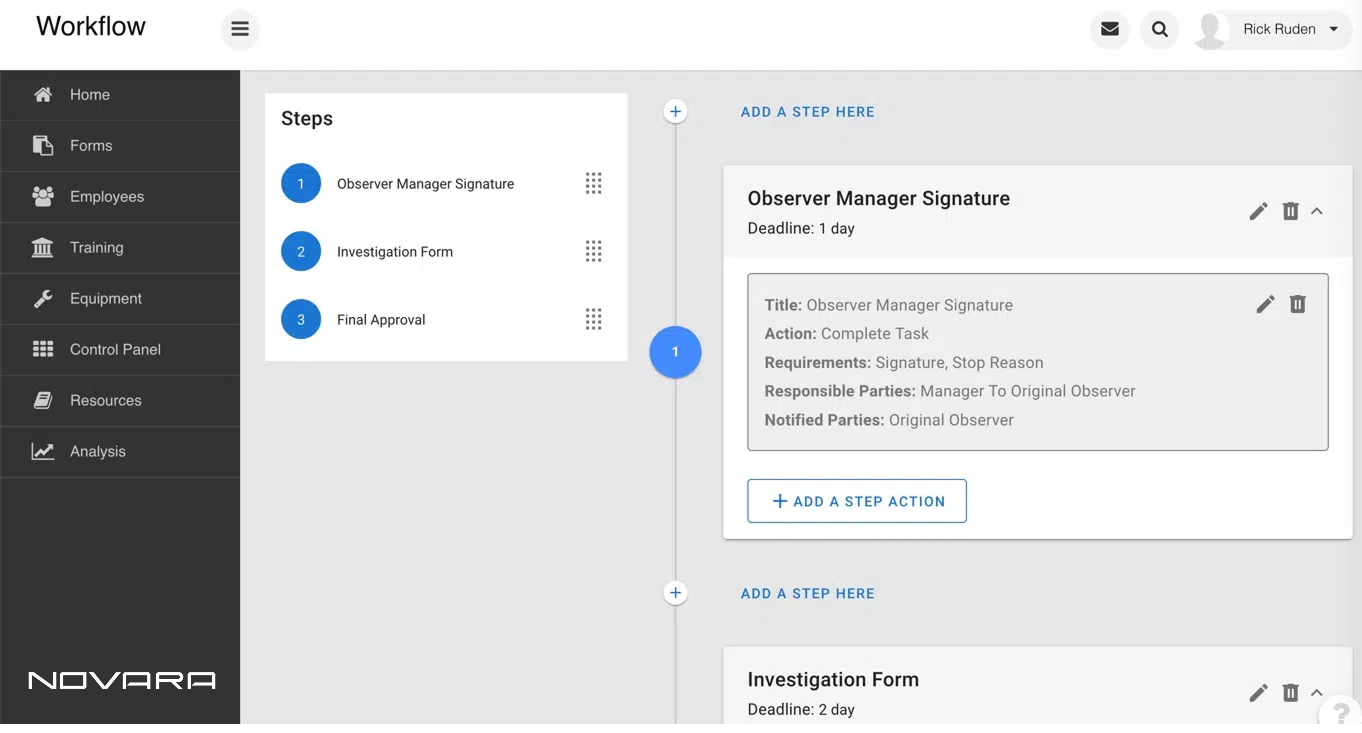Viewport: 1362px width, 733px height.
Task: Grab the drag handle for Final Approval
Action: [594, 320]
